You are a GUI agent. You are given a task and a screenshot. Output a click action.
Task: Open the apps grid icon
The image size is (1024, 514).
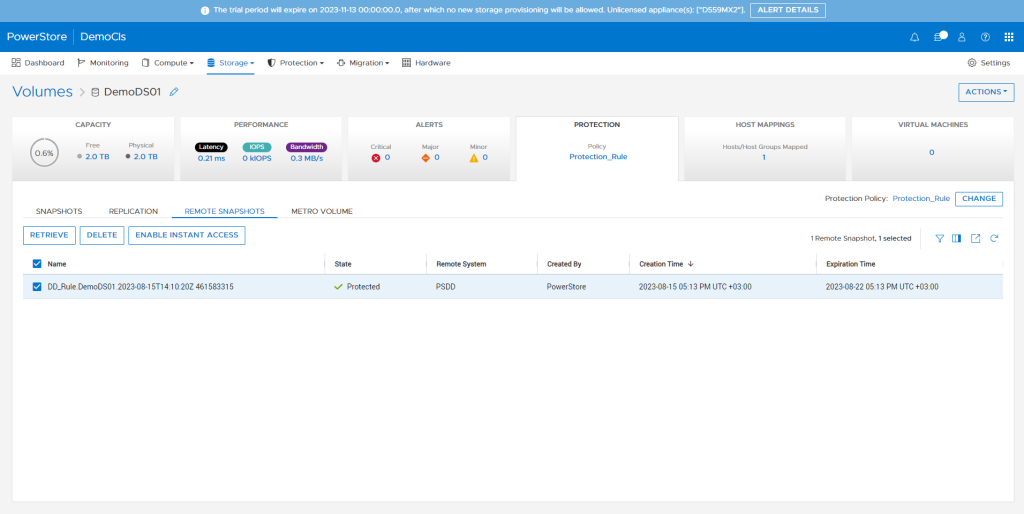(1008, 37)
